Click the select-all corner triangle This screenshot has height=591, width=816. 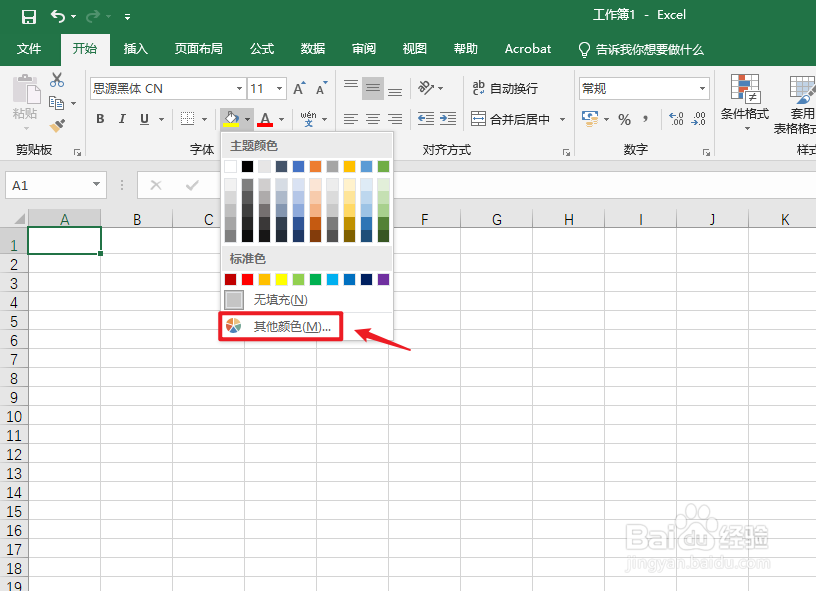(19, 219)
